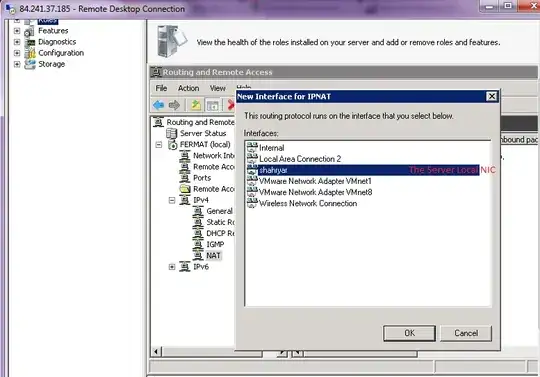The width and height of the screenshot is (540, 377).
Task: Click the IGMP node icon
Action: (x=198, y=244)
